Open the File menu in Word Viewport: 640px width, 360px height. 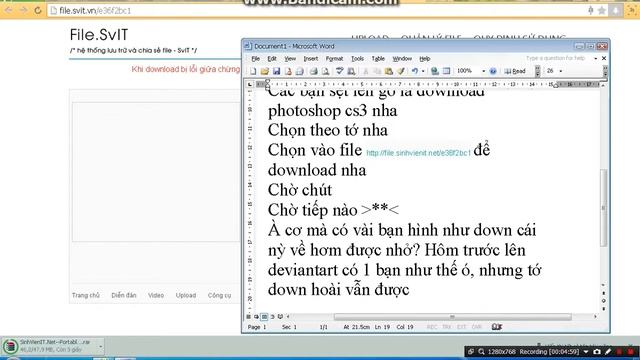pyautogui.click(x=256, y=59)
